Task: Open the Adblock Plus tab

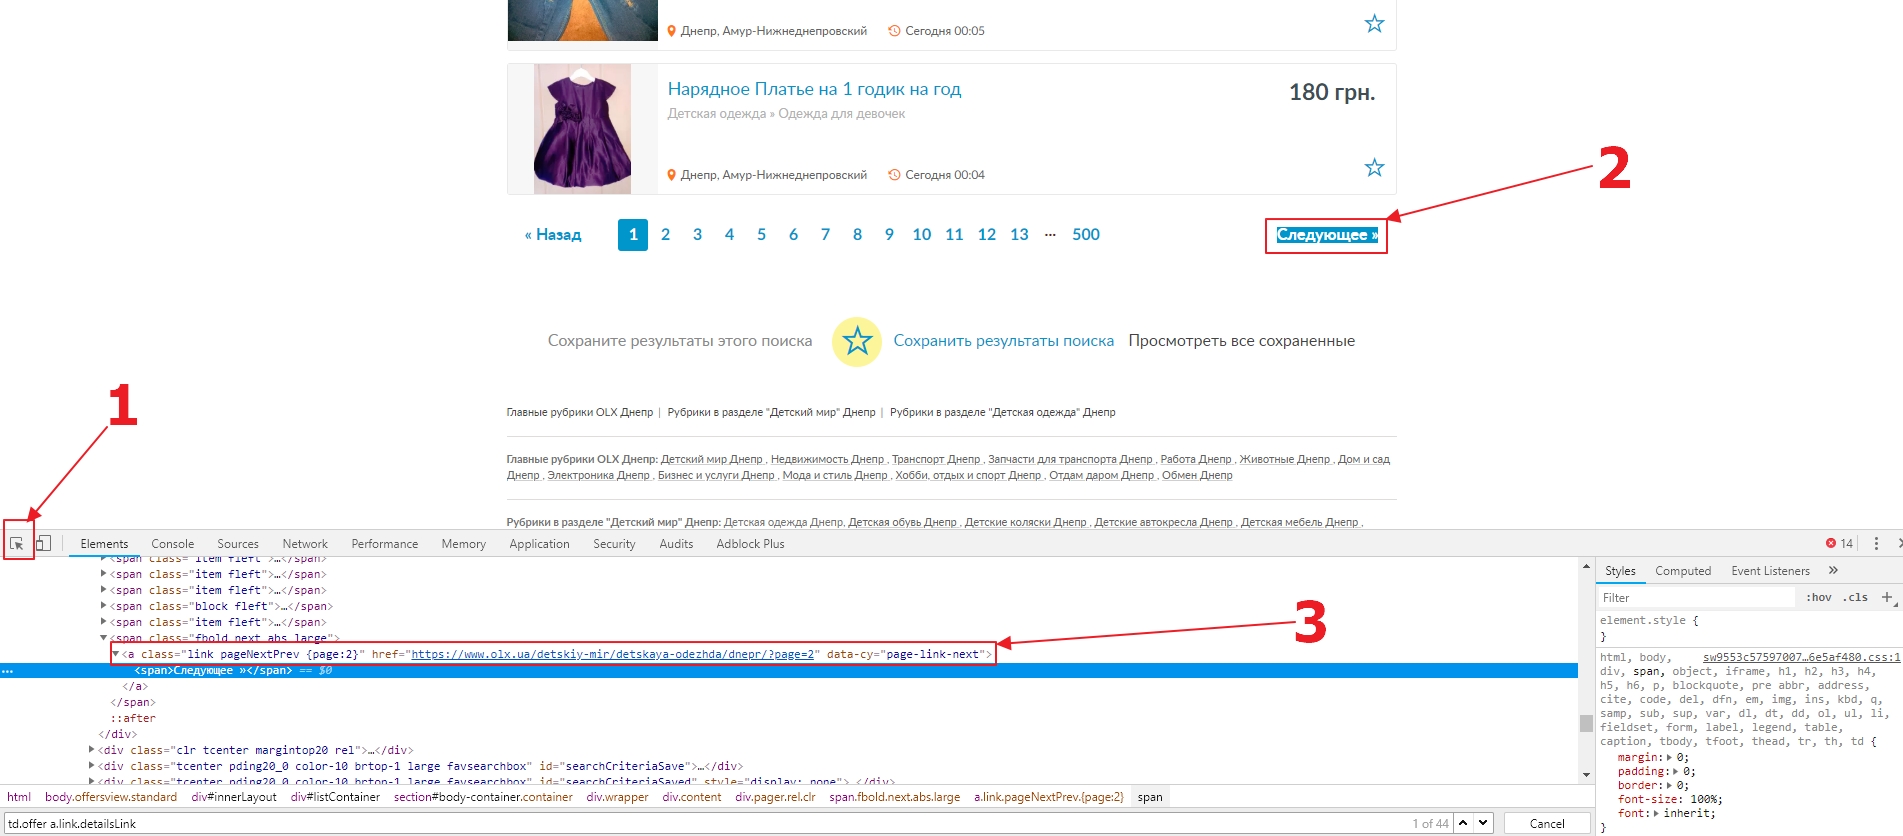Action: [x=750, y=544]
